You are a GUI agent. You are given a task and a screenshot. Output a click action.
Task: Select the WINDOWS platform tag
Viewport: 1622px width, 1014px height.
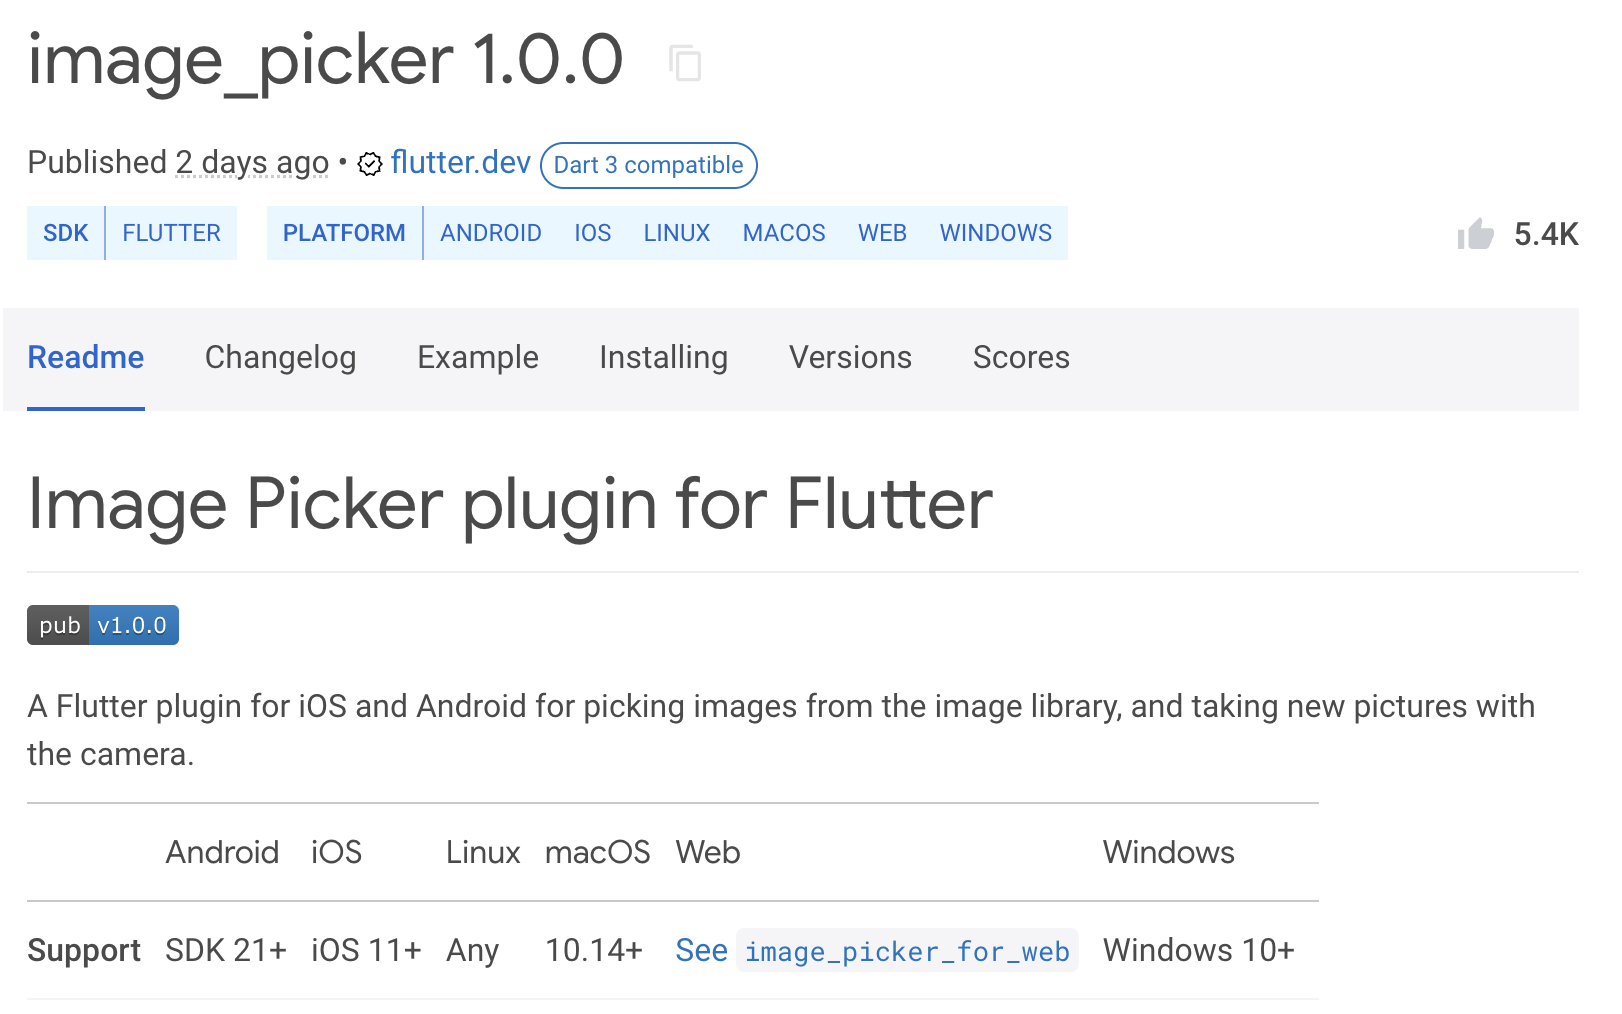click(x=995, y=233)
